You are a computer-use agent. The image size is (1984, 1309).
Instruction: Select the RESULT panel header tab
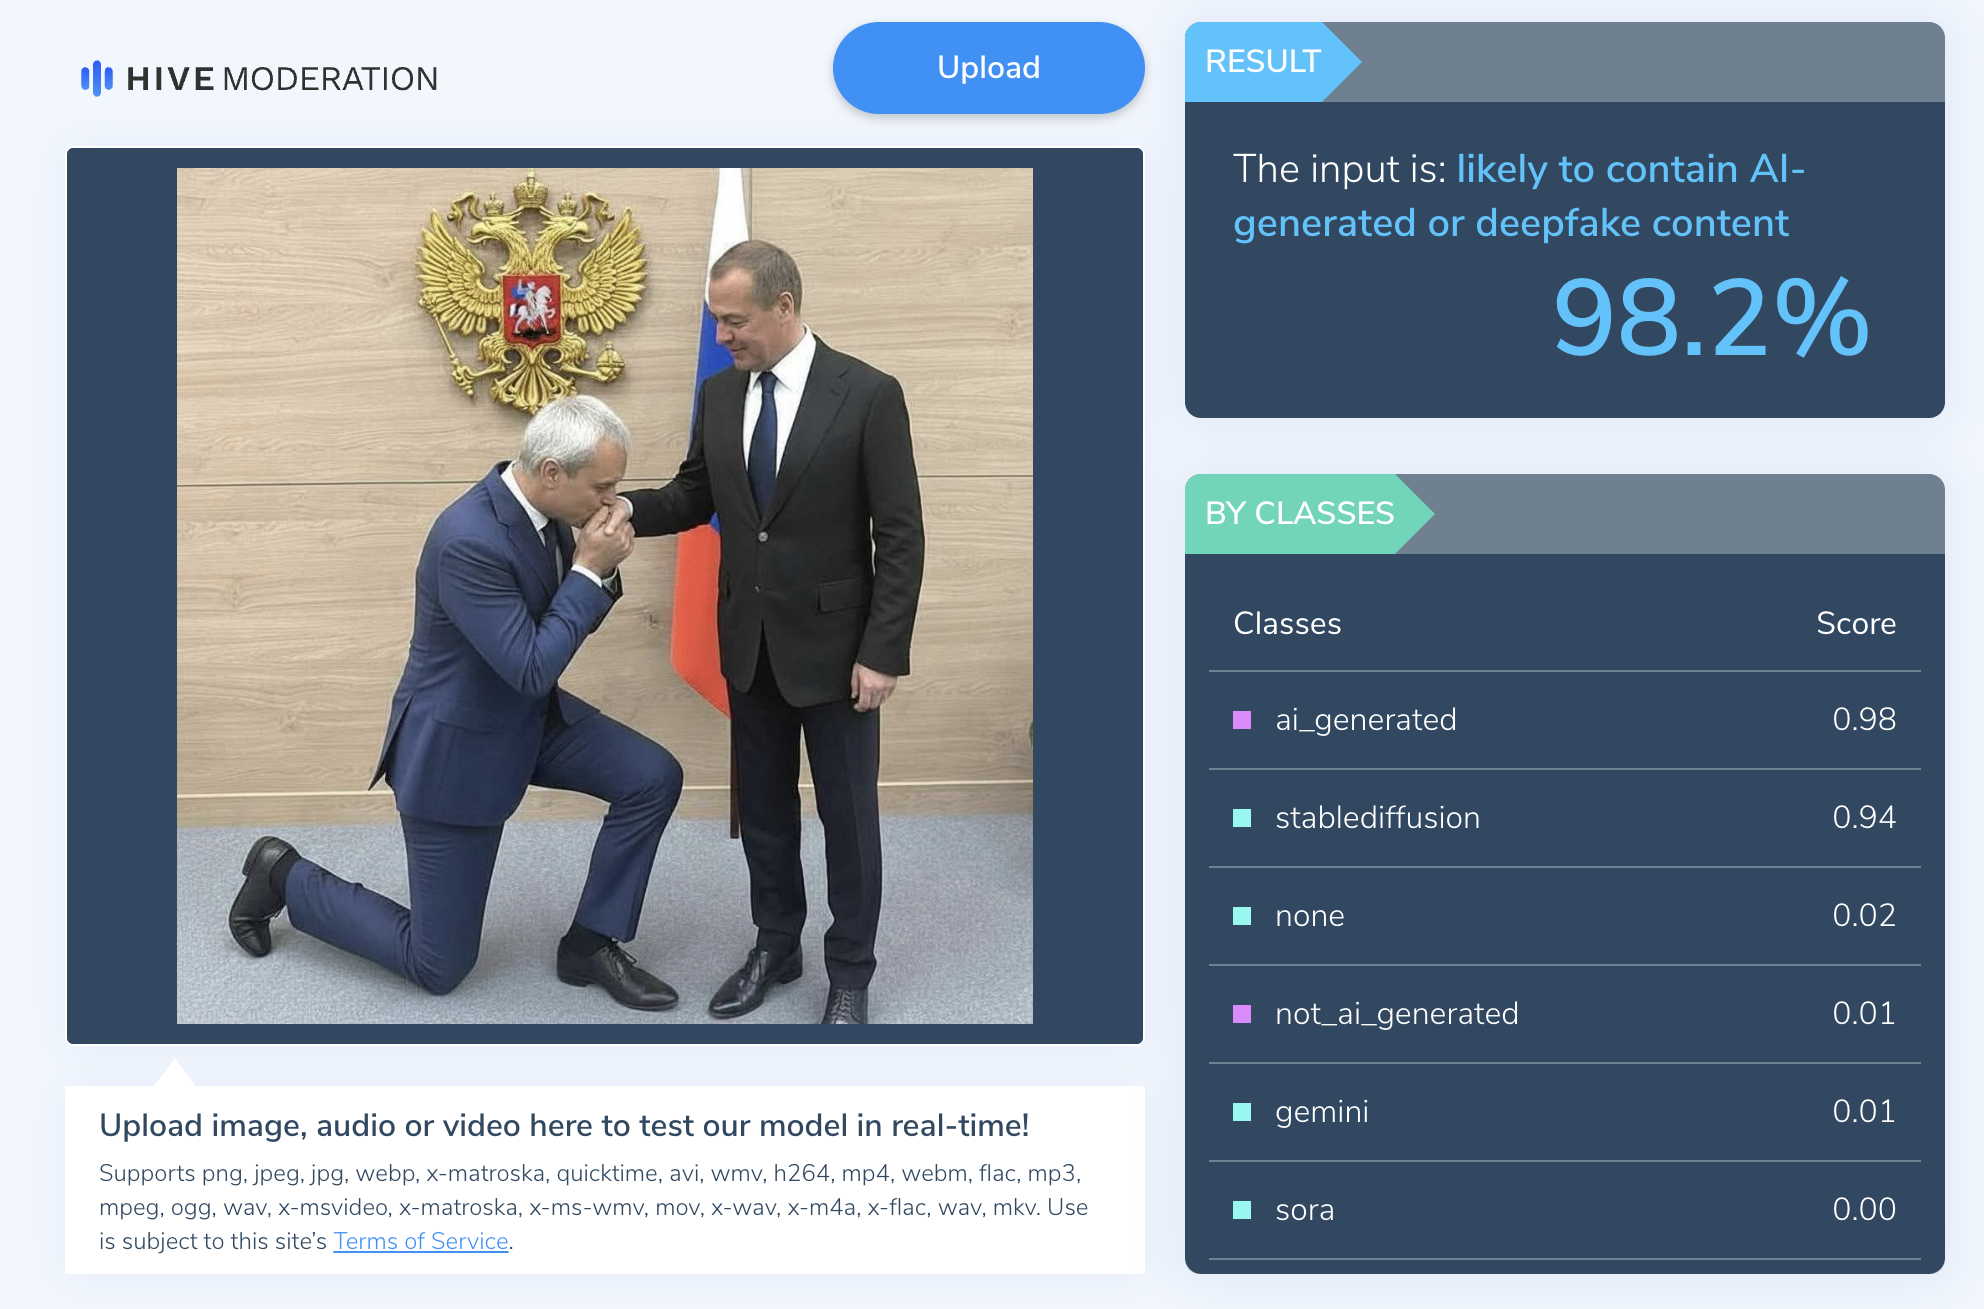(x=1263, y=62)
